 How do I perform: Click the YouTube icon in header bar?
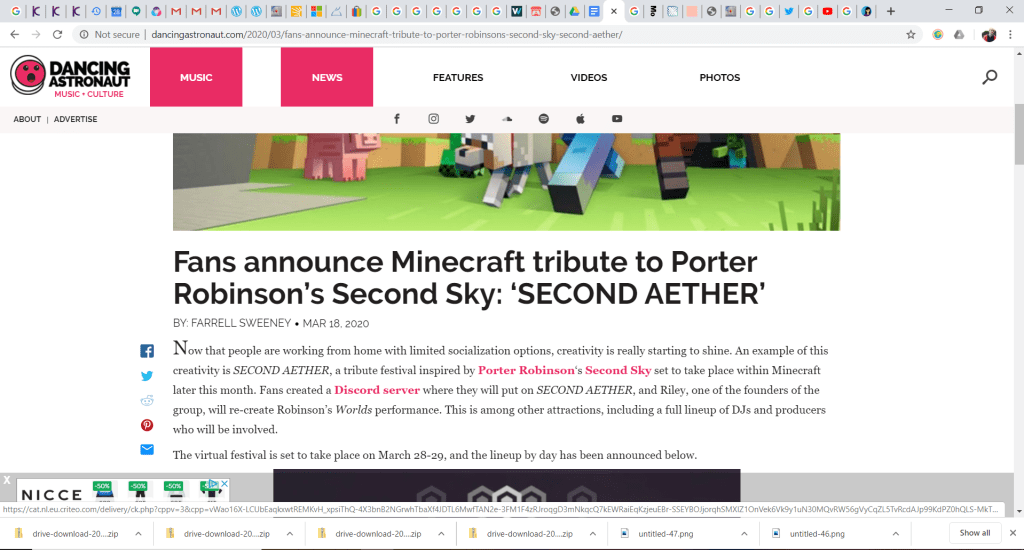pyautogui.click(x=617, y=119)
